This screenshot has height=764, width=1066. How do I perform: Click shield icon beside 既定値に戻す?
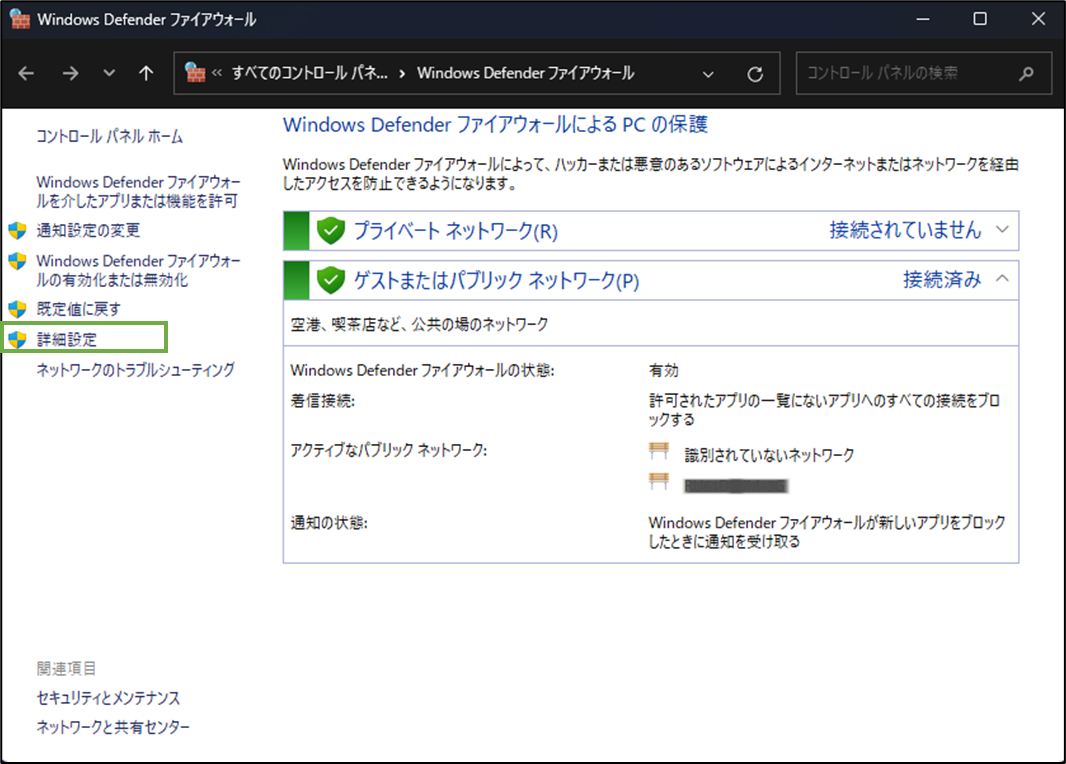[18, 309]
